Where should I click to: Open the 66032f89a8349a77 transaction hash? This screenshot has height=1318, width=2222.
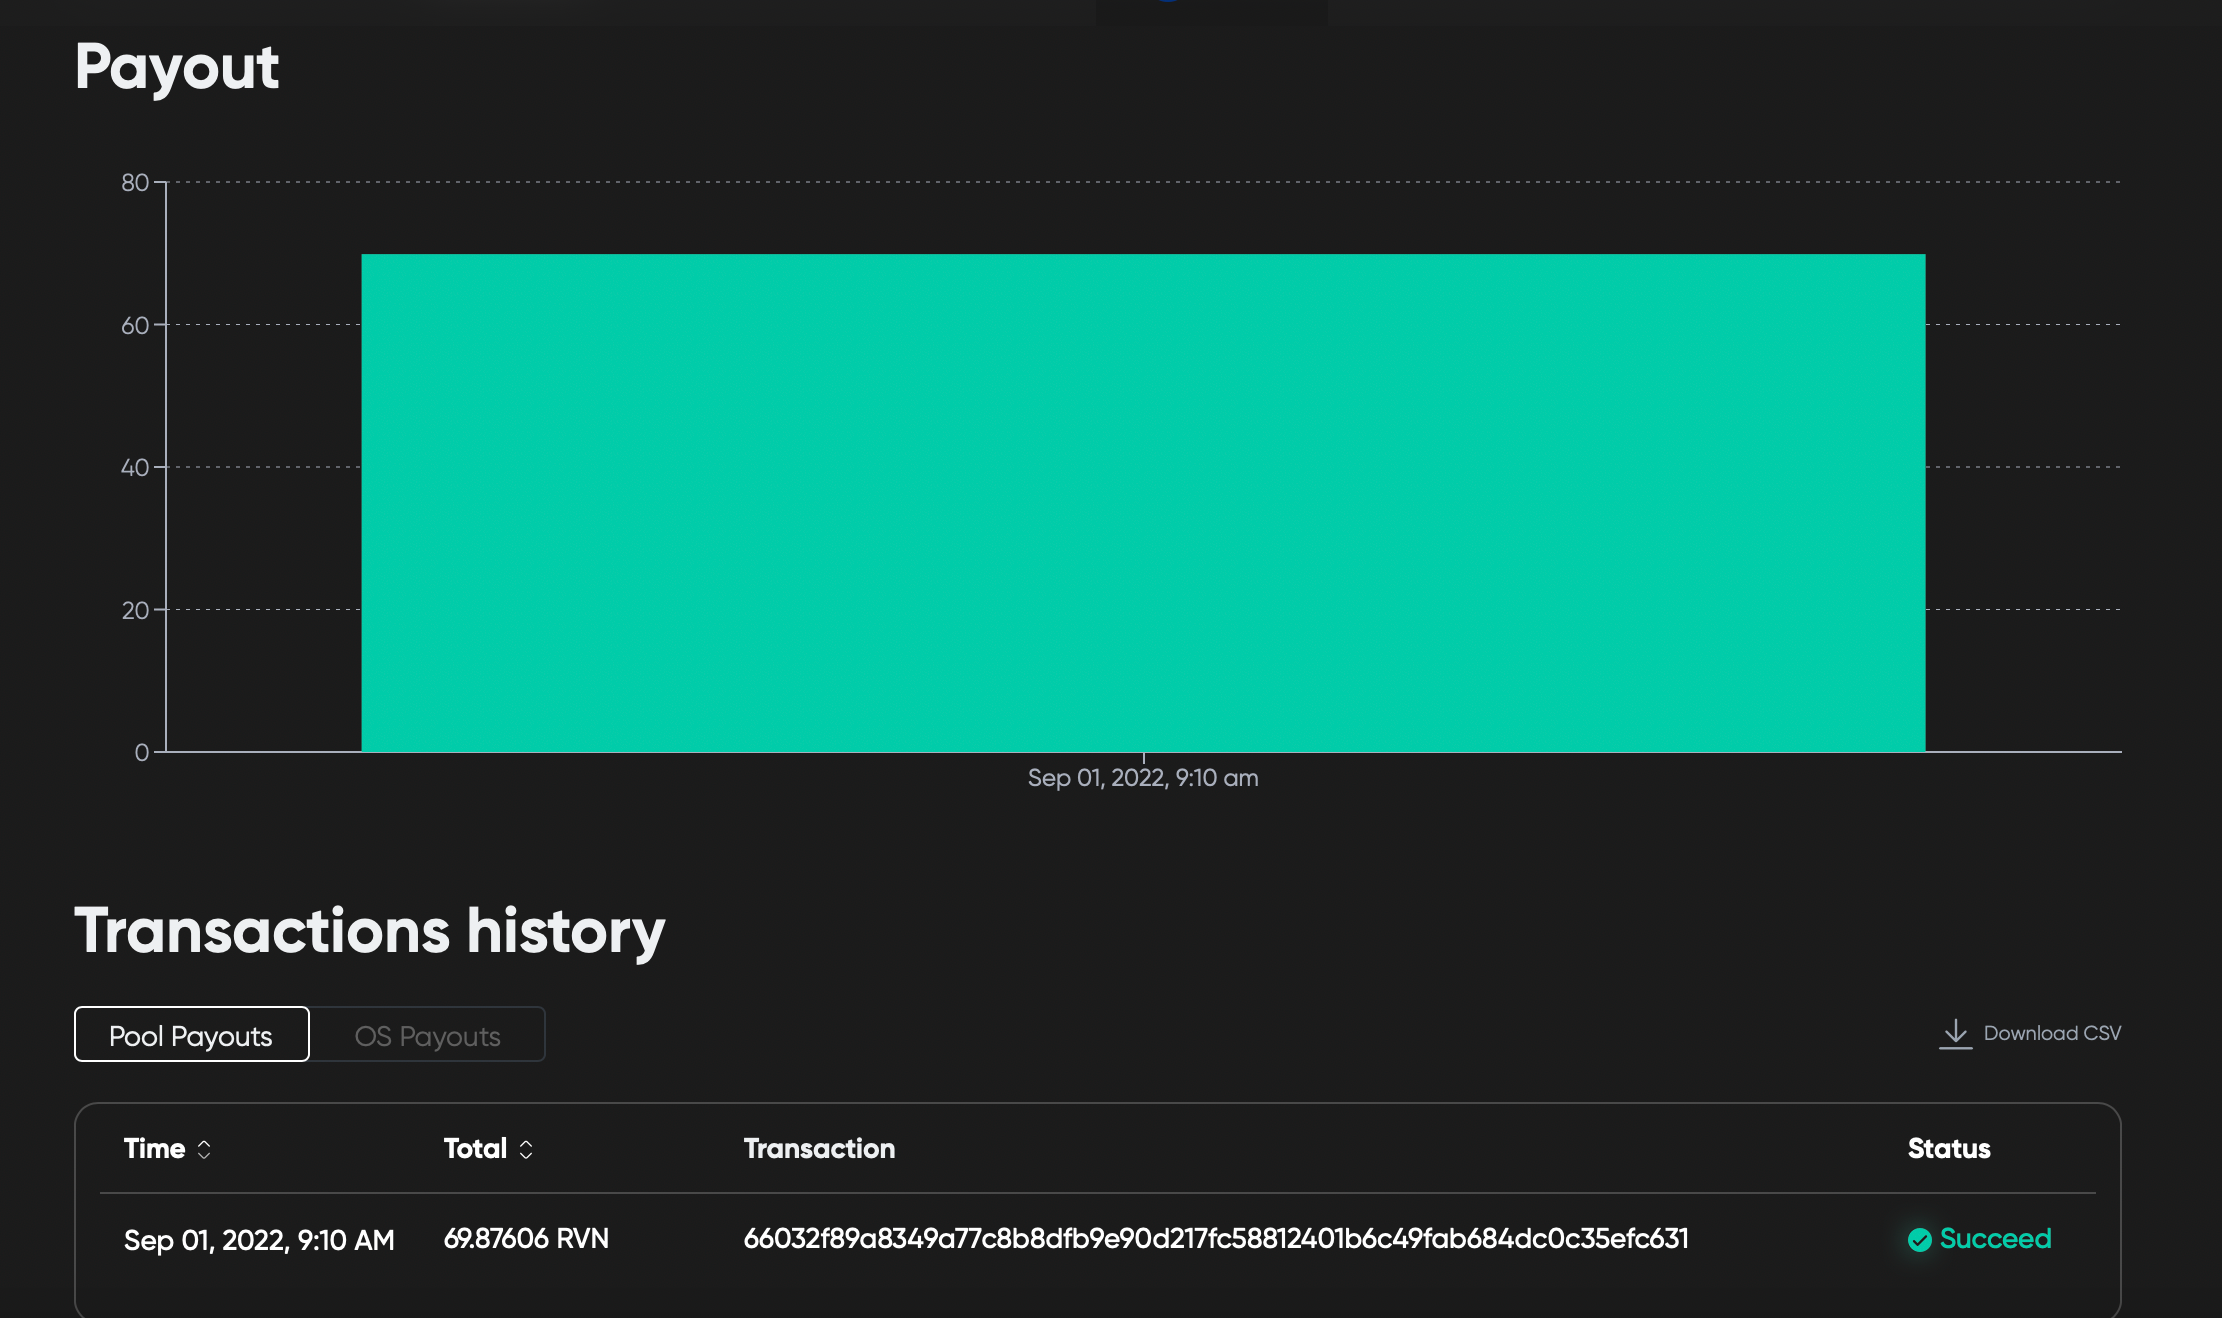point(1216,1238)
